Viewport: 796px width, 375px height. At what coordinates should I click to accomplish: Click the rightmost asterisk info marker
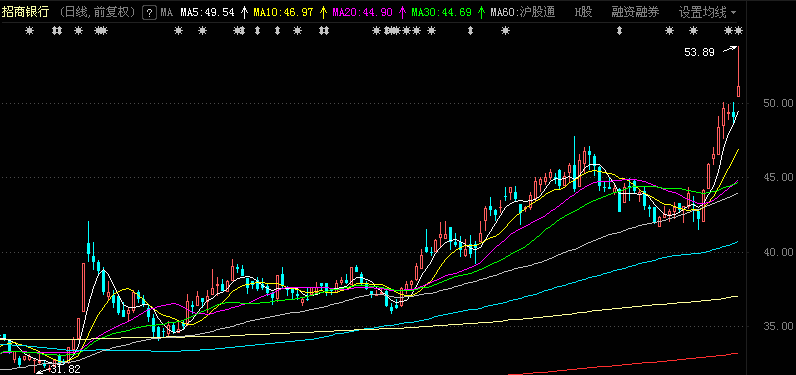[x=739, y=31]
